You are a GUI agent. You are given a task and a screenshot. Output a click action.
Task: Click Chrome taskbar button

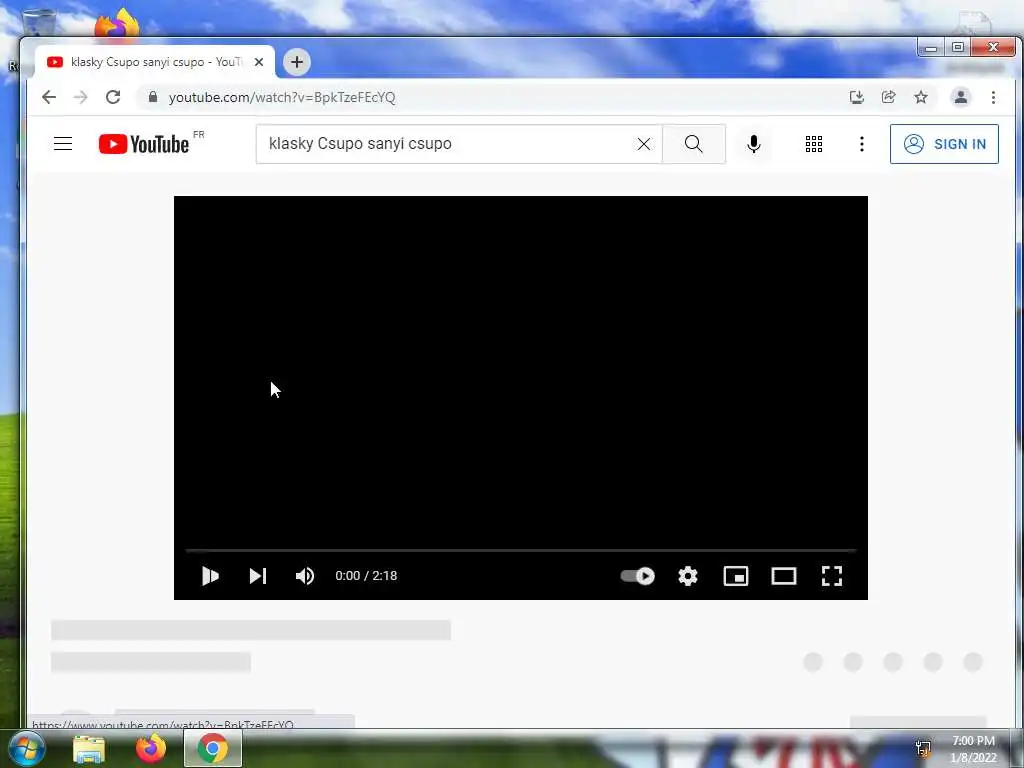tap(213, 748)
